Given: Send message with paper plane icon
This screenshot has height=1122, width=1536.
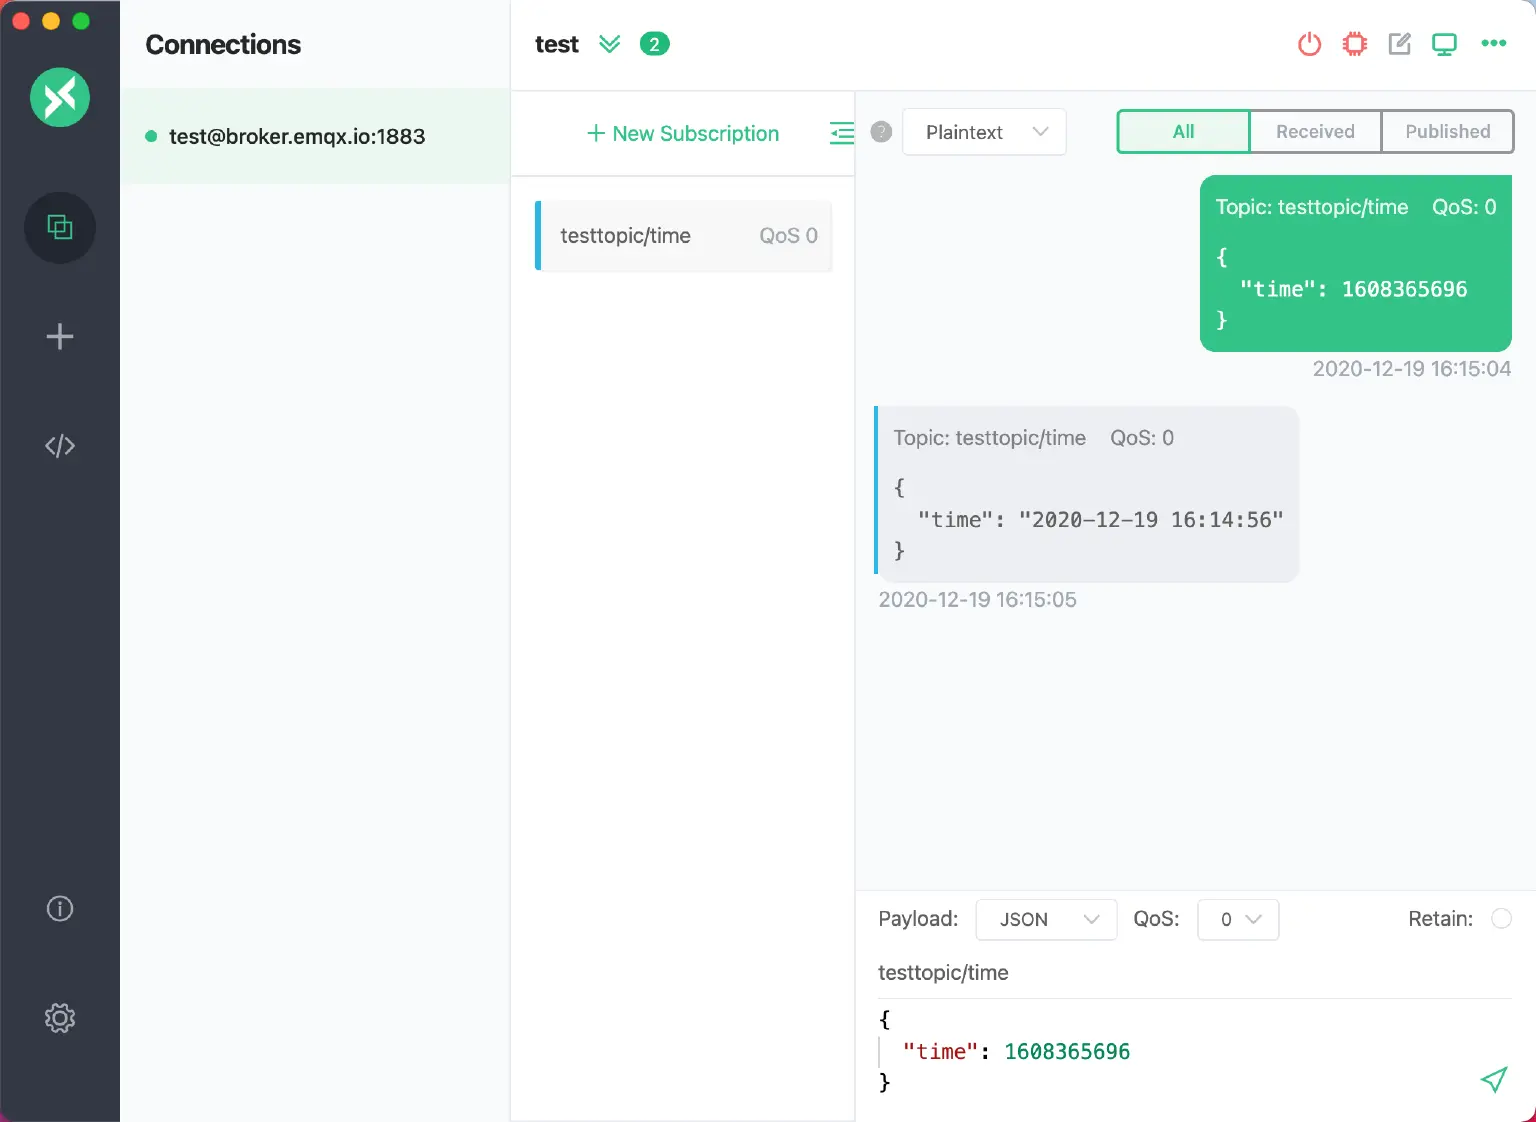Looking at the screenshot, I should [x=1493, y=1079].
